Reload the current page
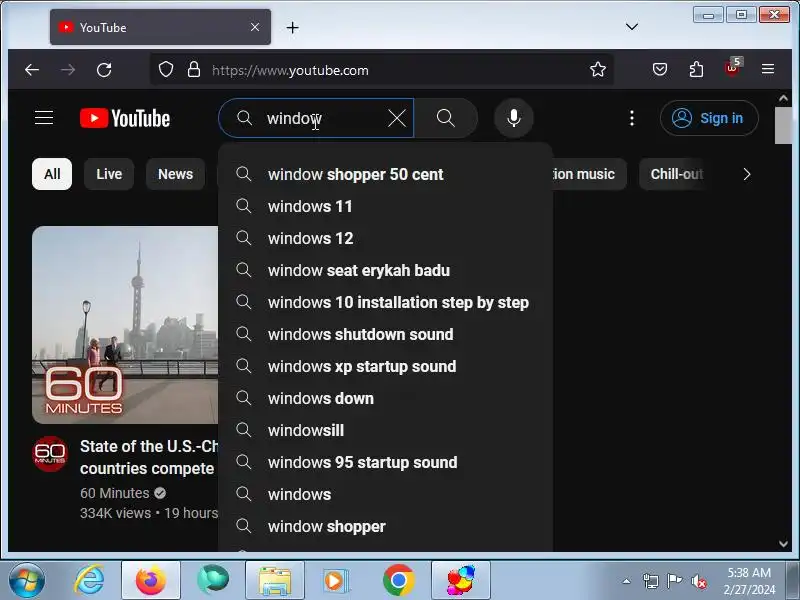Screen dimensions: 800x600 point(104,70)
